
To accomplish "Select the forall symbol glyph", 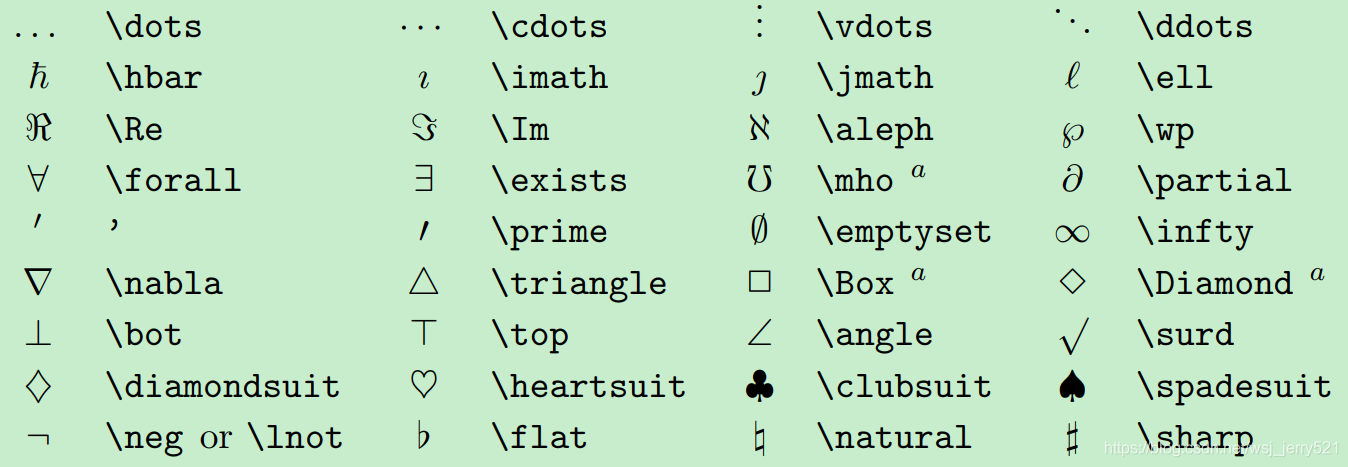I will pos(38,180).
